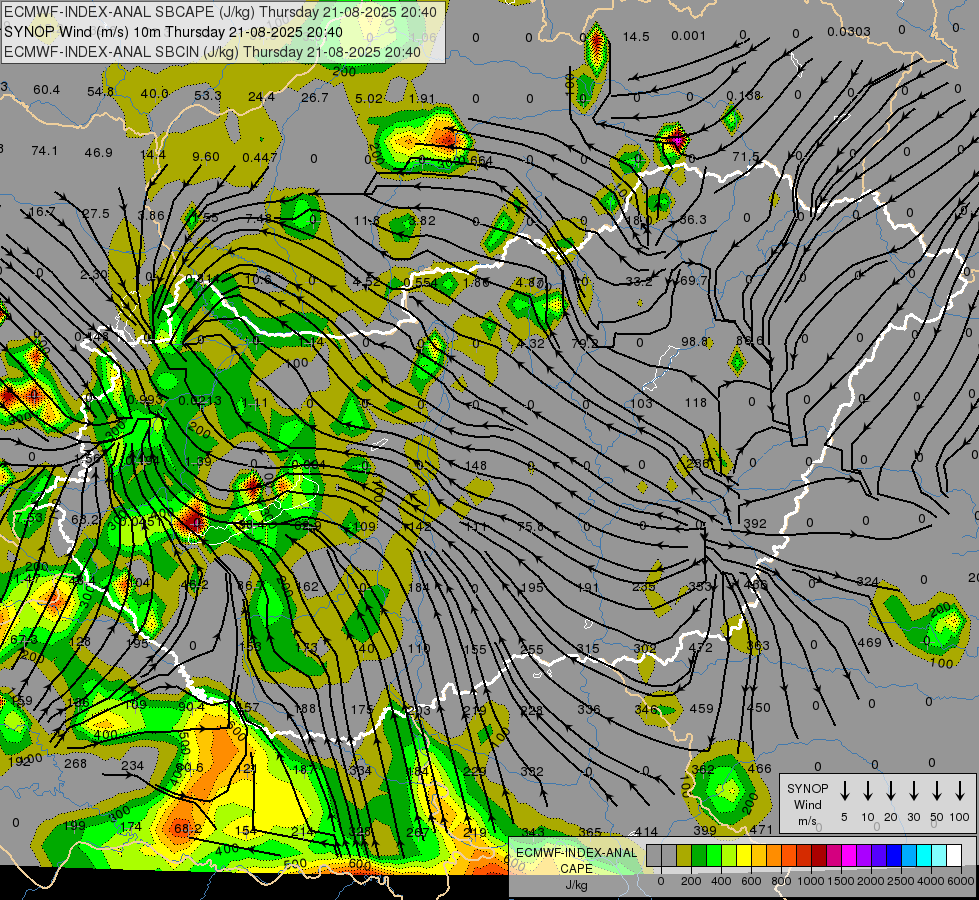Image resolution: width=979 pixels, height=900 pixels.
Task: Select the dark red swatch in CAPE legend
Action: pos(819,856)
